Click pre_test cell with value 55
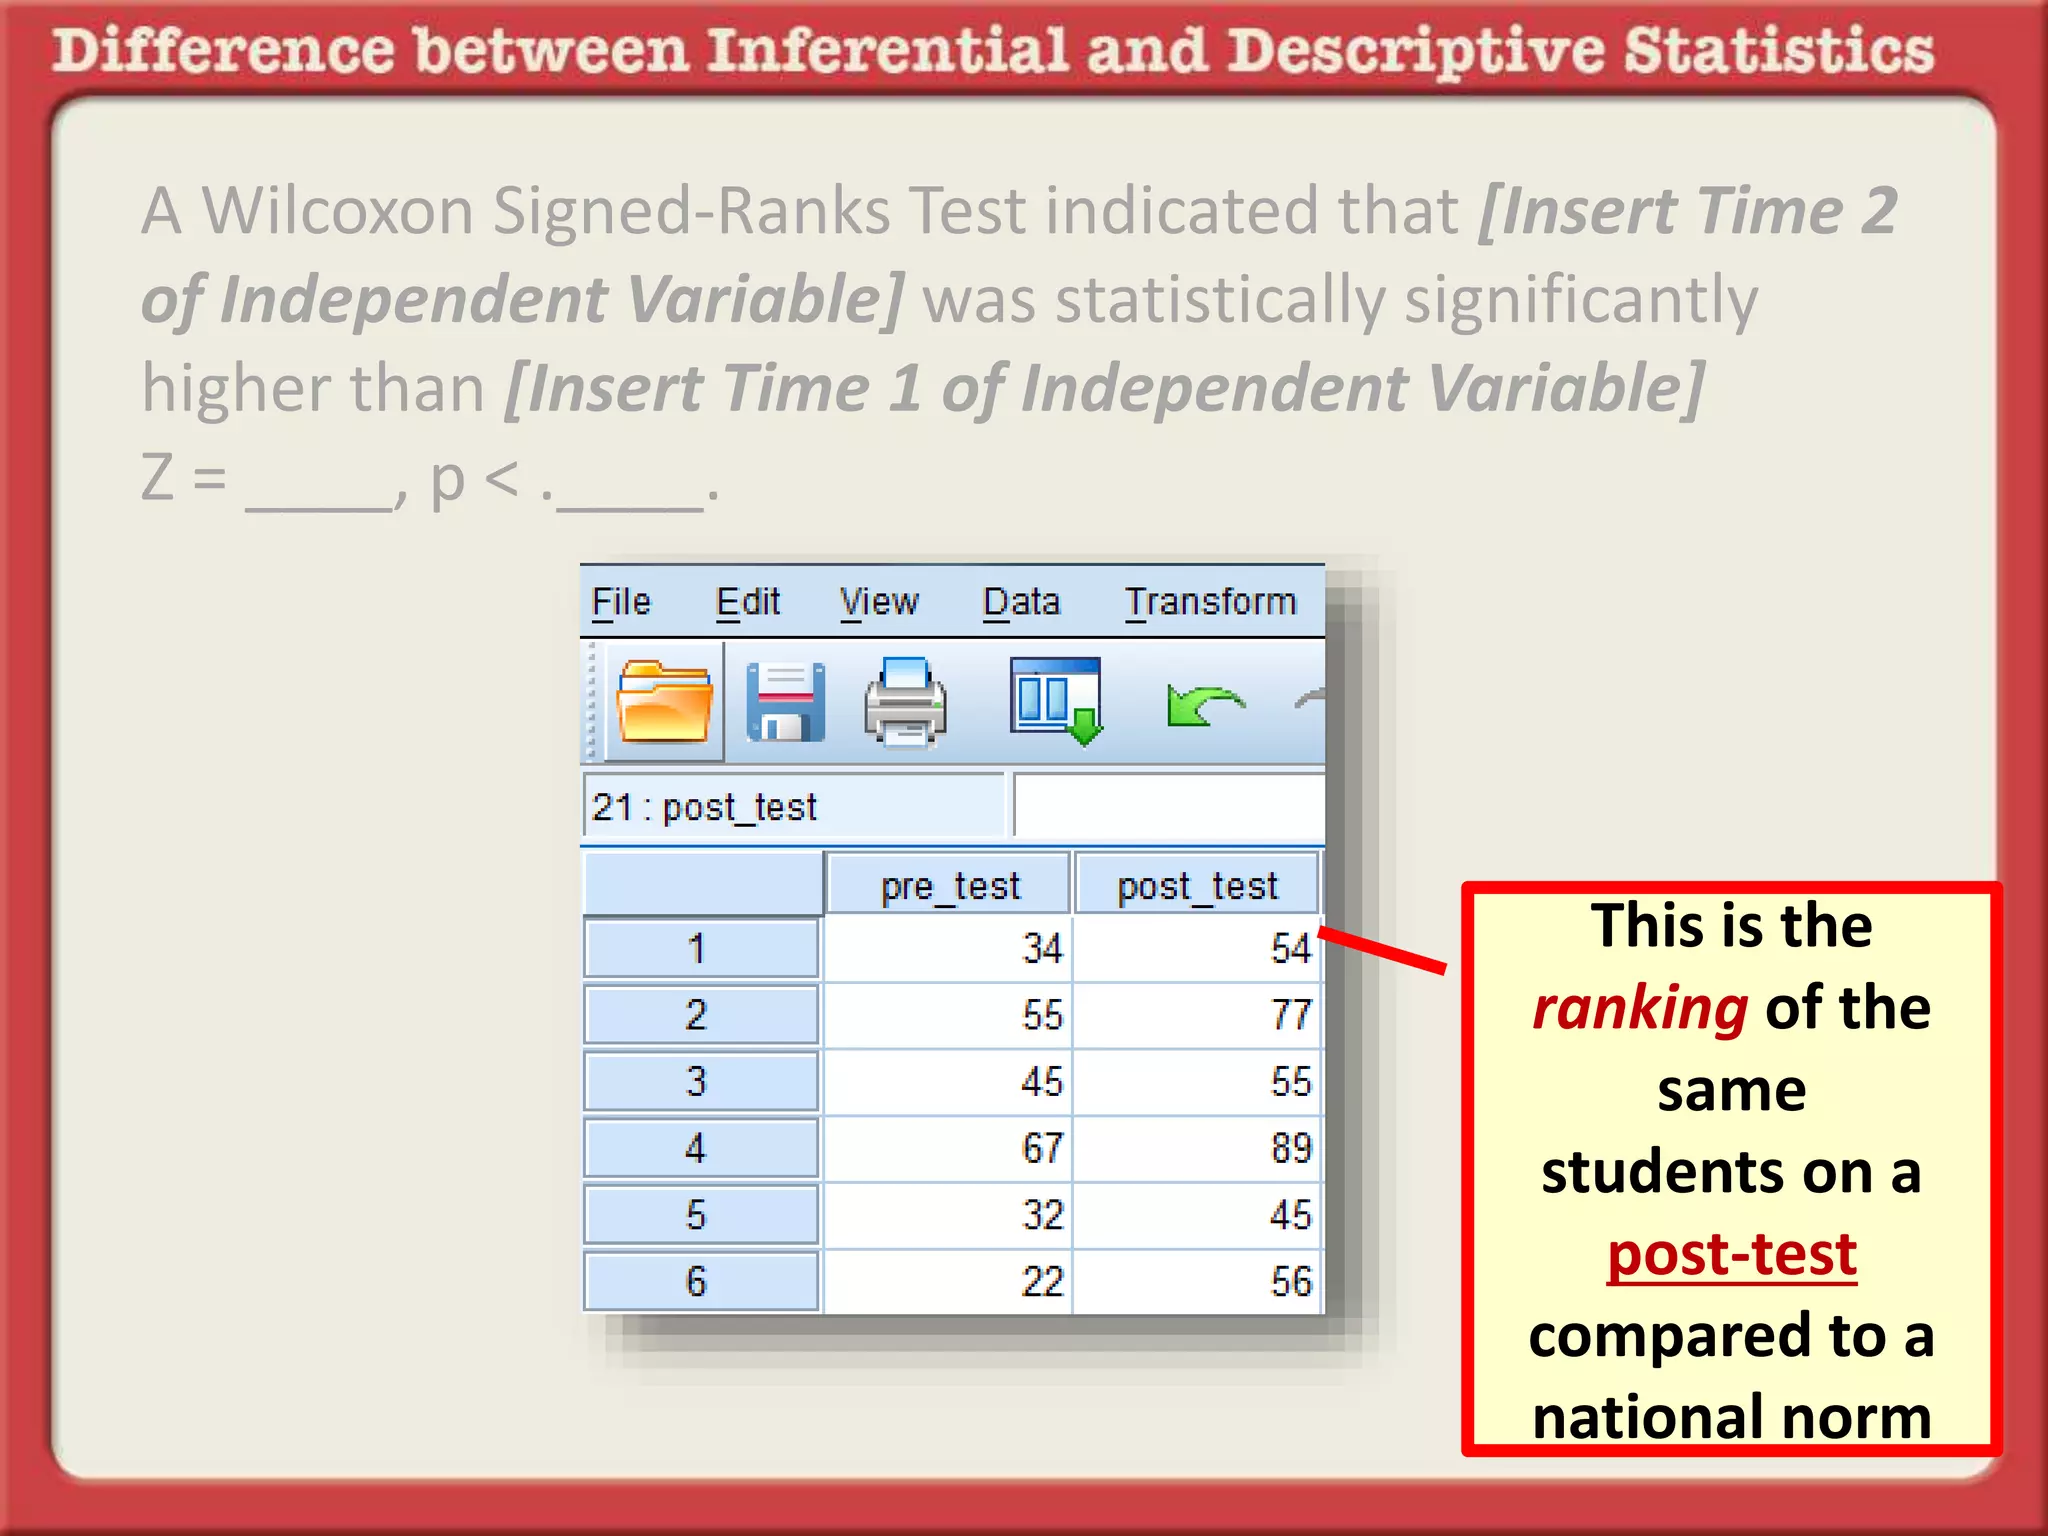The height and width of the screenshot is (1536, 2048). [x=947, y=1015]
